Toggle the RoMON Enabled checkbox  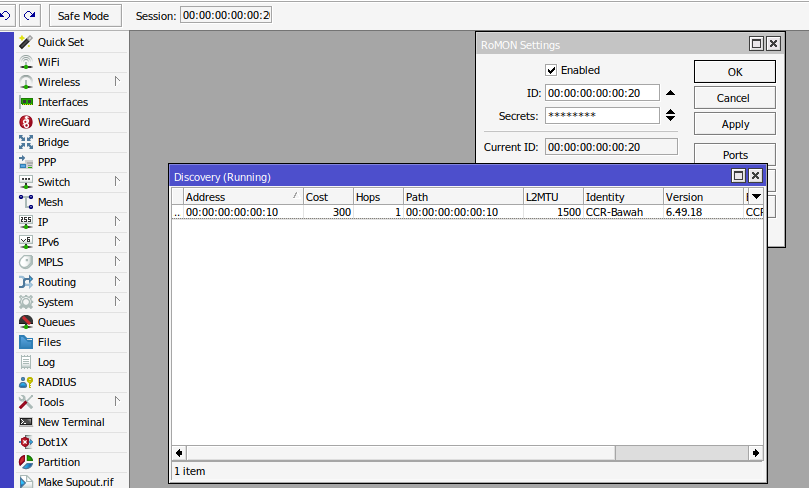pos(551,70)
